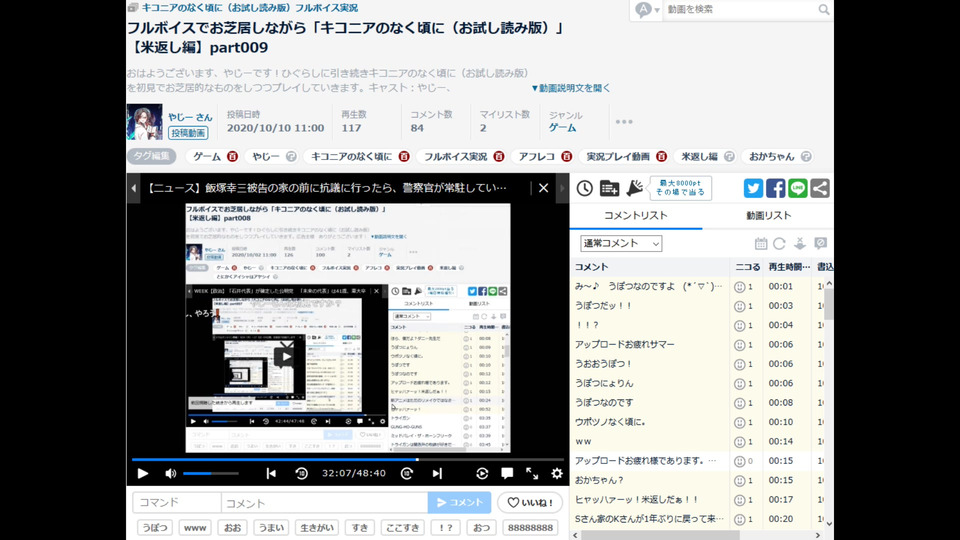This screenshot has width=960, height=540.
Task: Open player settings gear icon
Action: click(557, 473)
